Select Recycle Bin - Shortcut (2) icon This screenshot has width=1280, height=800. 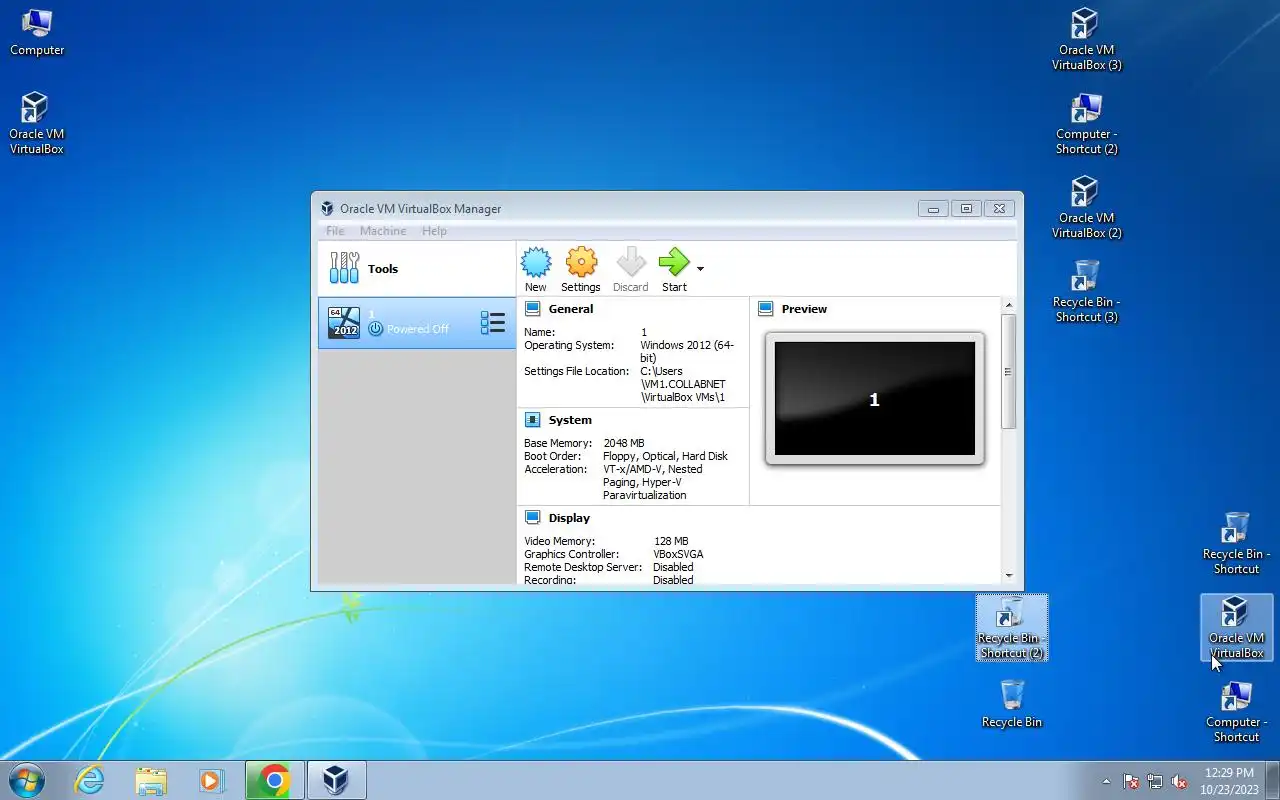click(1012, 628)
